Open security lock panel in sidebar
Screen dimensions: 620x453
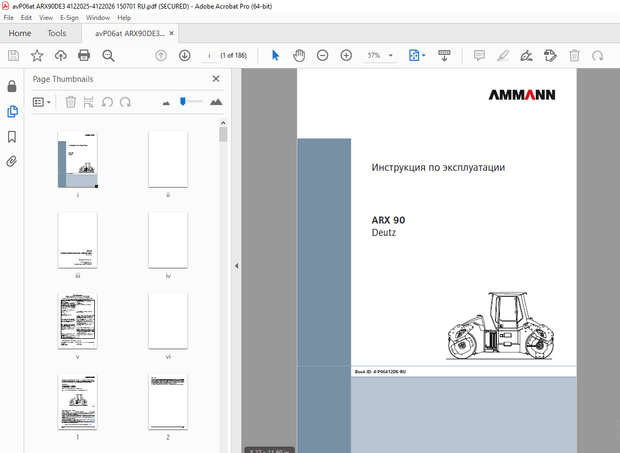(x=12, y=86)
